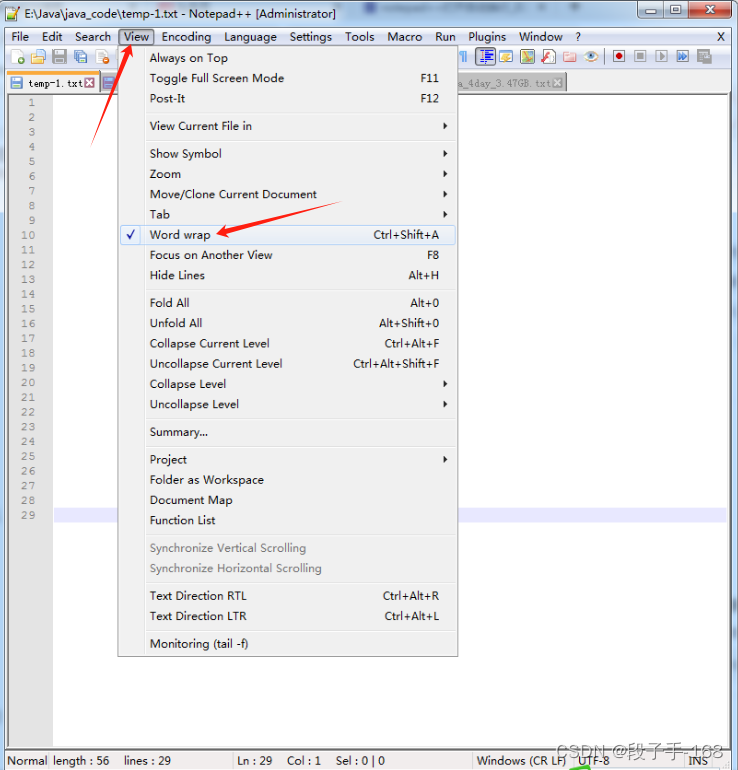Click the Open file folder icon
This screenshot has width=738, height=770.
(x=38, y=57)
